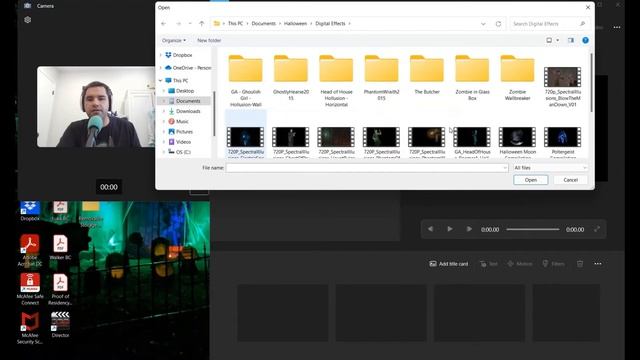Image resolution: width=640 pixels, height=360 pixels.
Task: Expand editor preview to full screen
Action: 597,229
